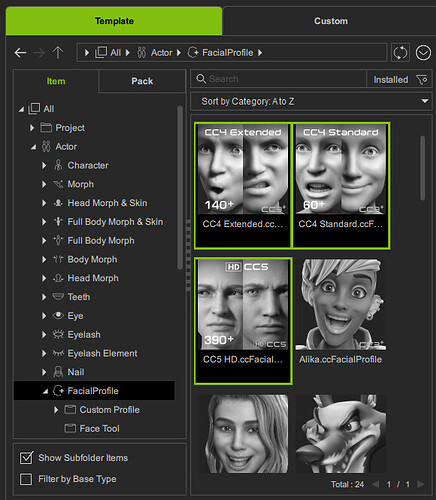Switch to the Custom tab
The width and height of the screenshot is (436, 500).
pyautogui.click(x=331, y=21)
